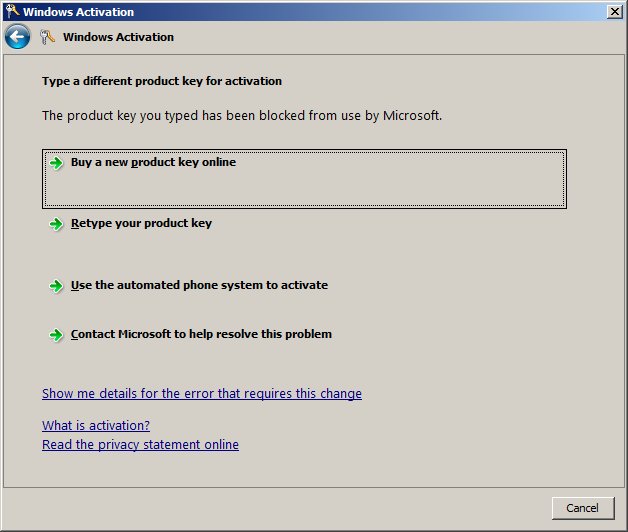
Task: Select Retype your product key option
Action: 141,224
